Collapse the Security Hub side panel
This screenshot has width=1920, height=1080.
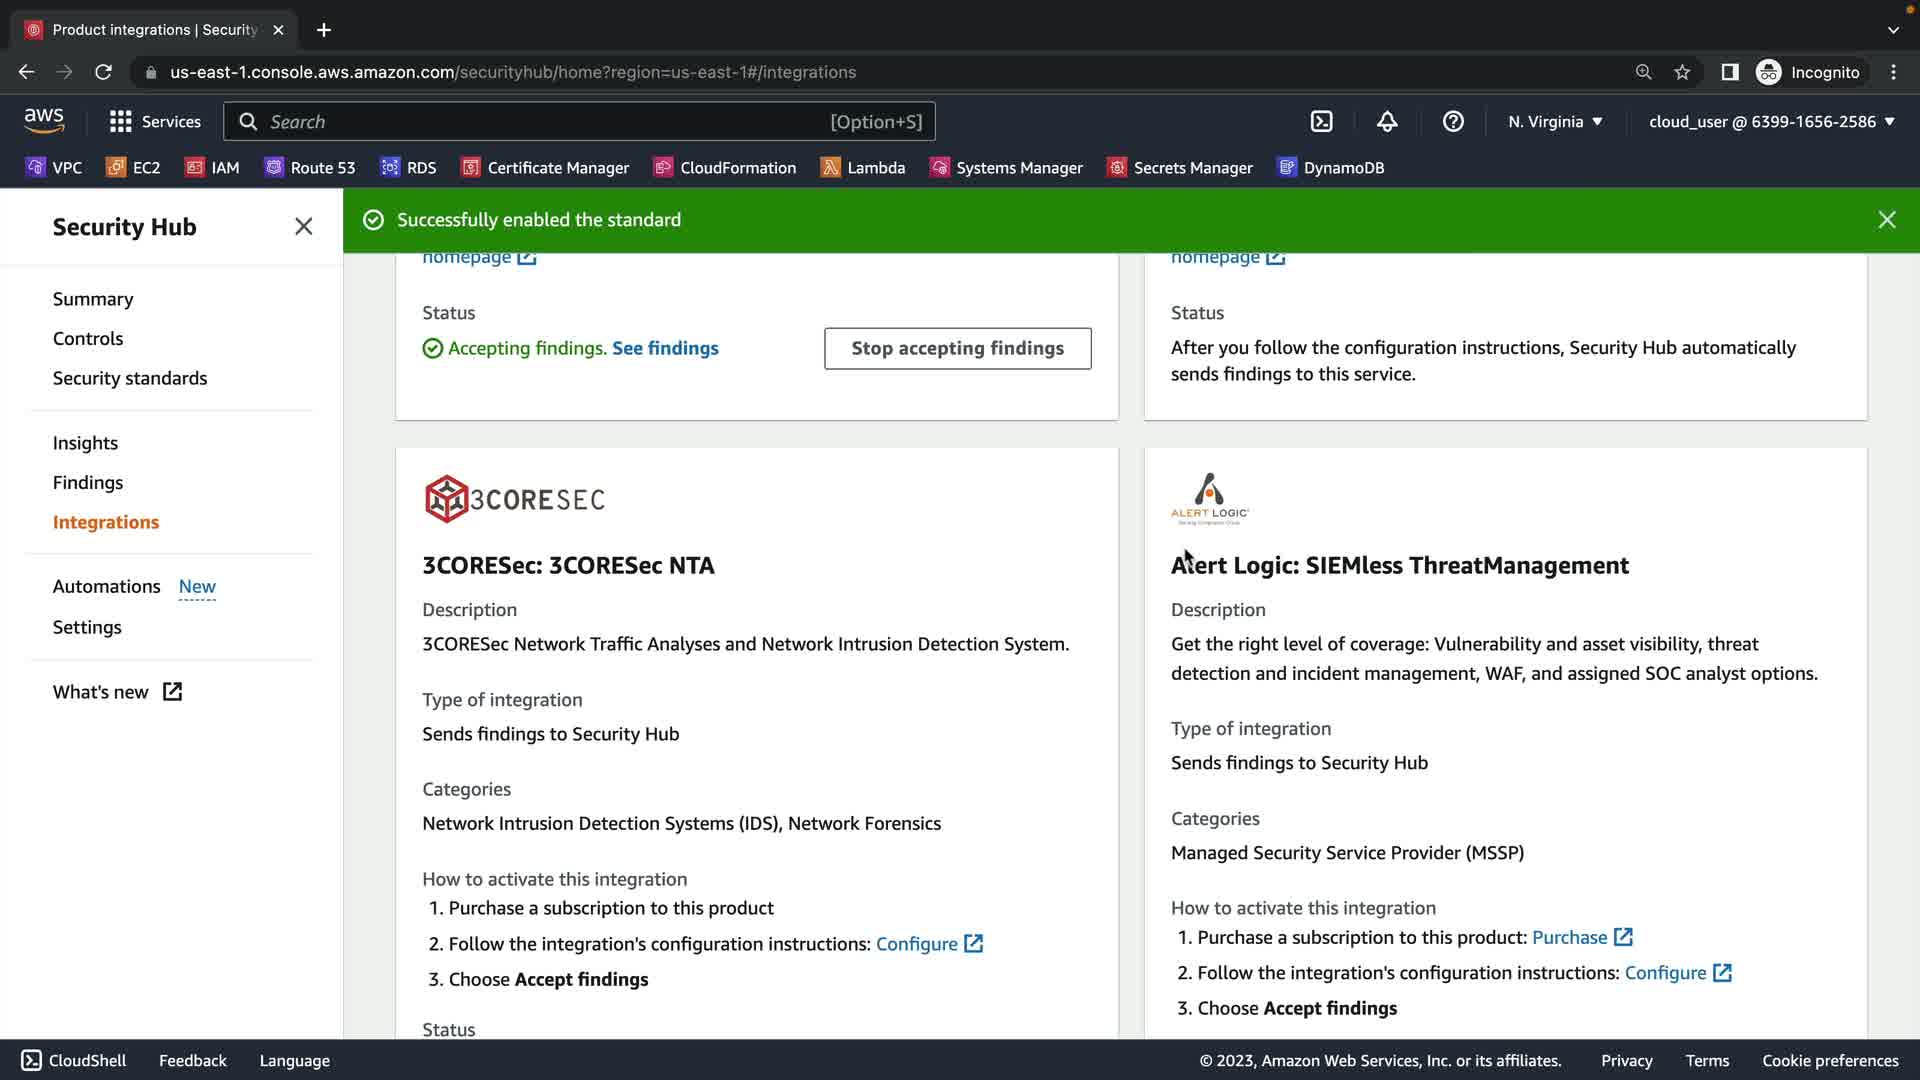(304, 227)
